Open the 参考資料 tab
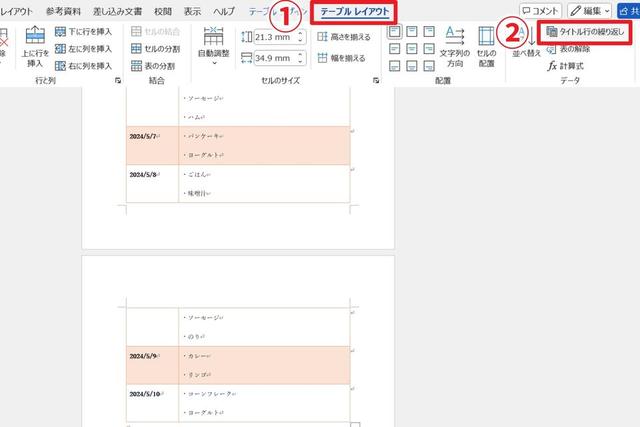This screenshot has width=640, height=427. 63,11
